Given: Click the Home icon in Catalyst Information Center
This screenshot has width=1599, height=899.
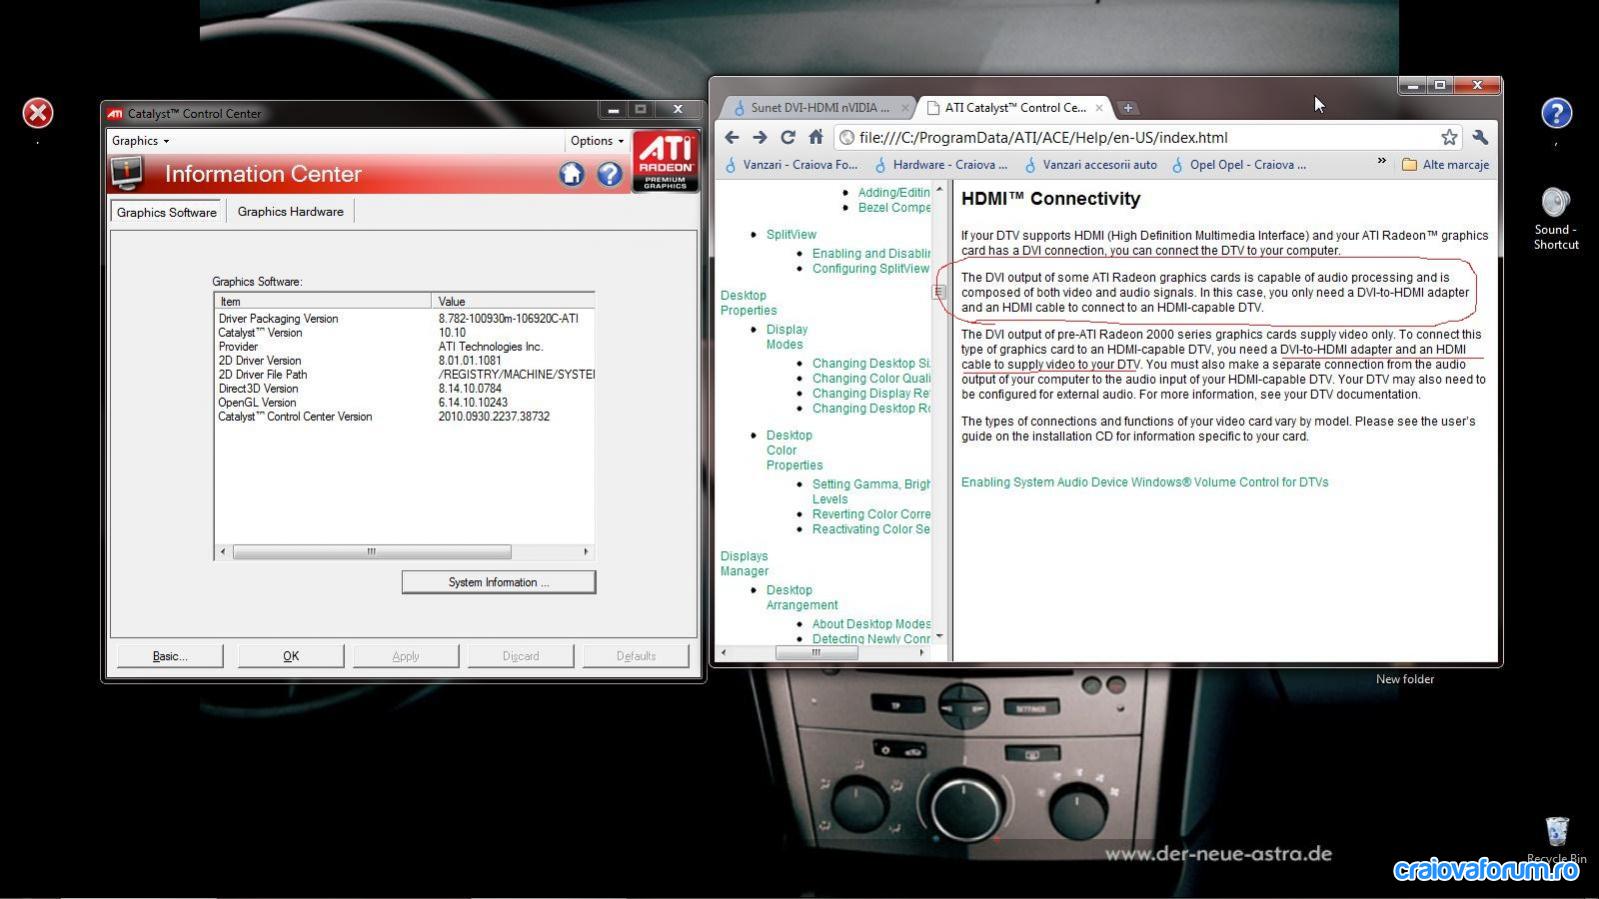Looking at the screenshot, I should pyautogui.click(x=571, y=174).
